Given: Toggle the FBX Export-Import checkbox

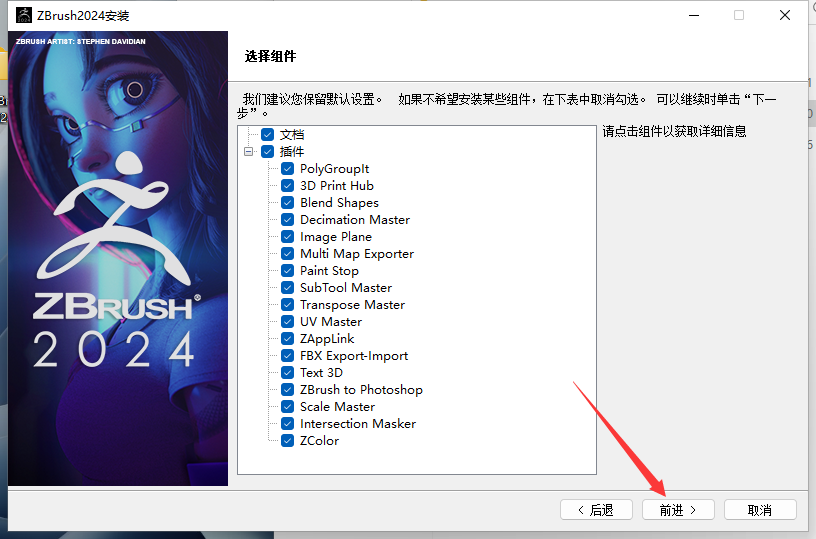Looking at the screenshot, I should pos(287,355).
